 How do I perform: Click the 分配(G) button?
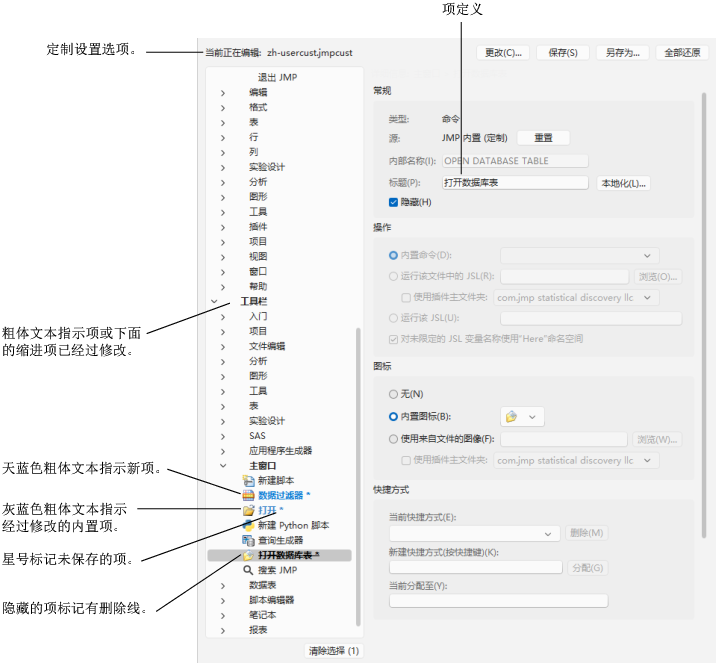click(587, 568)
